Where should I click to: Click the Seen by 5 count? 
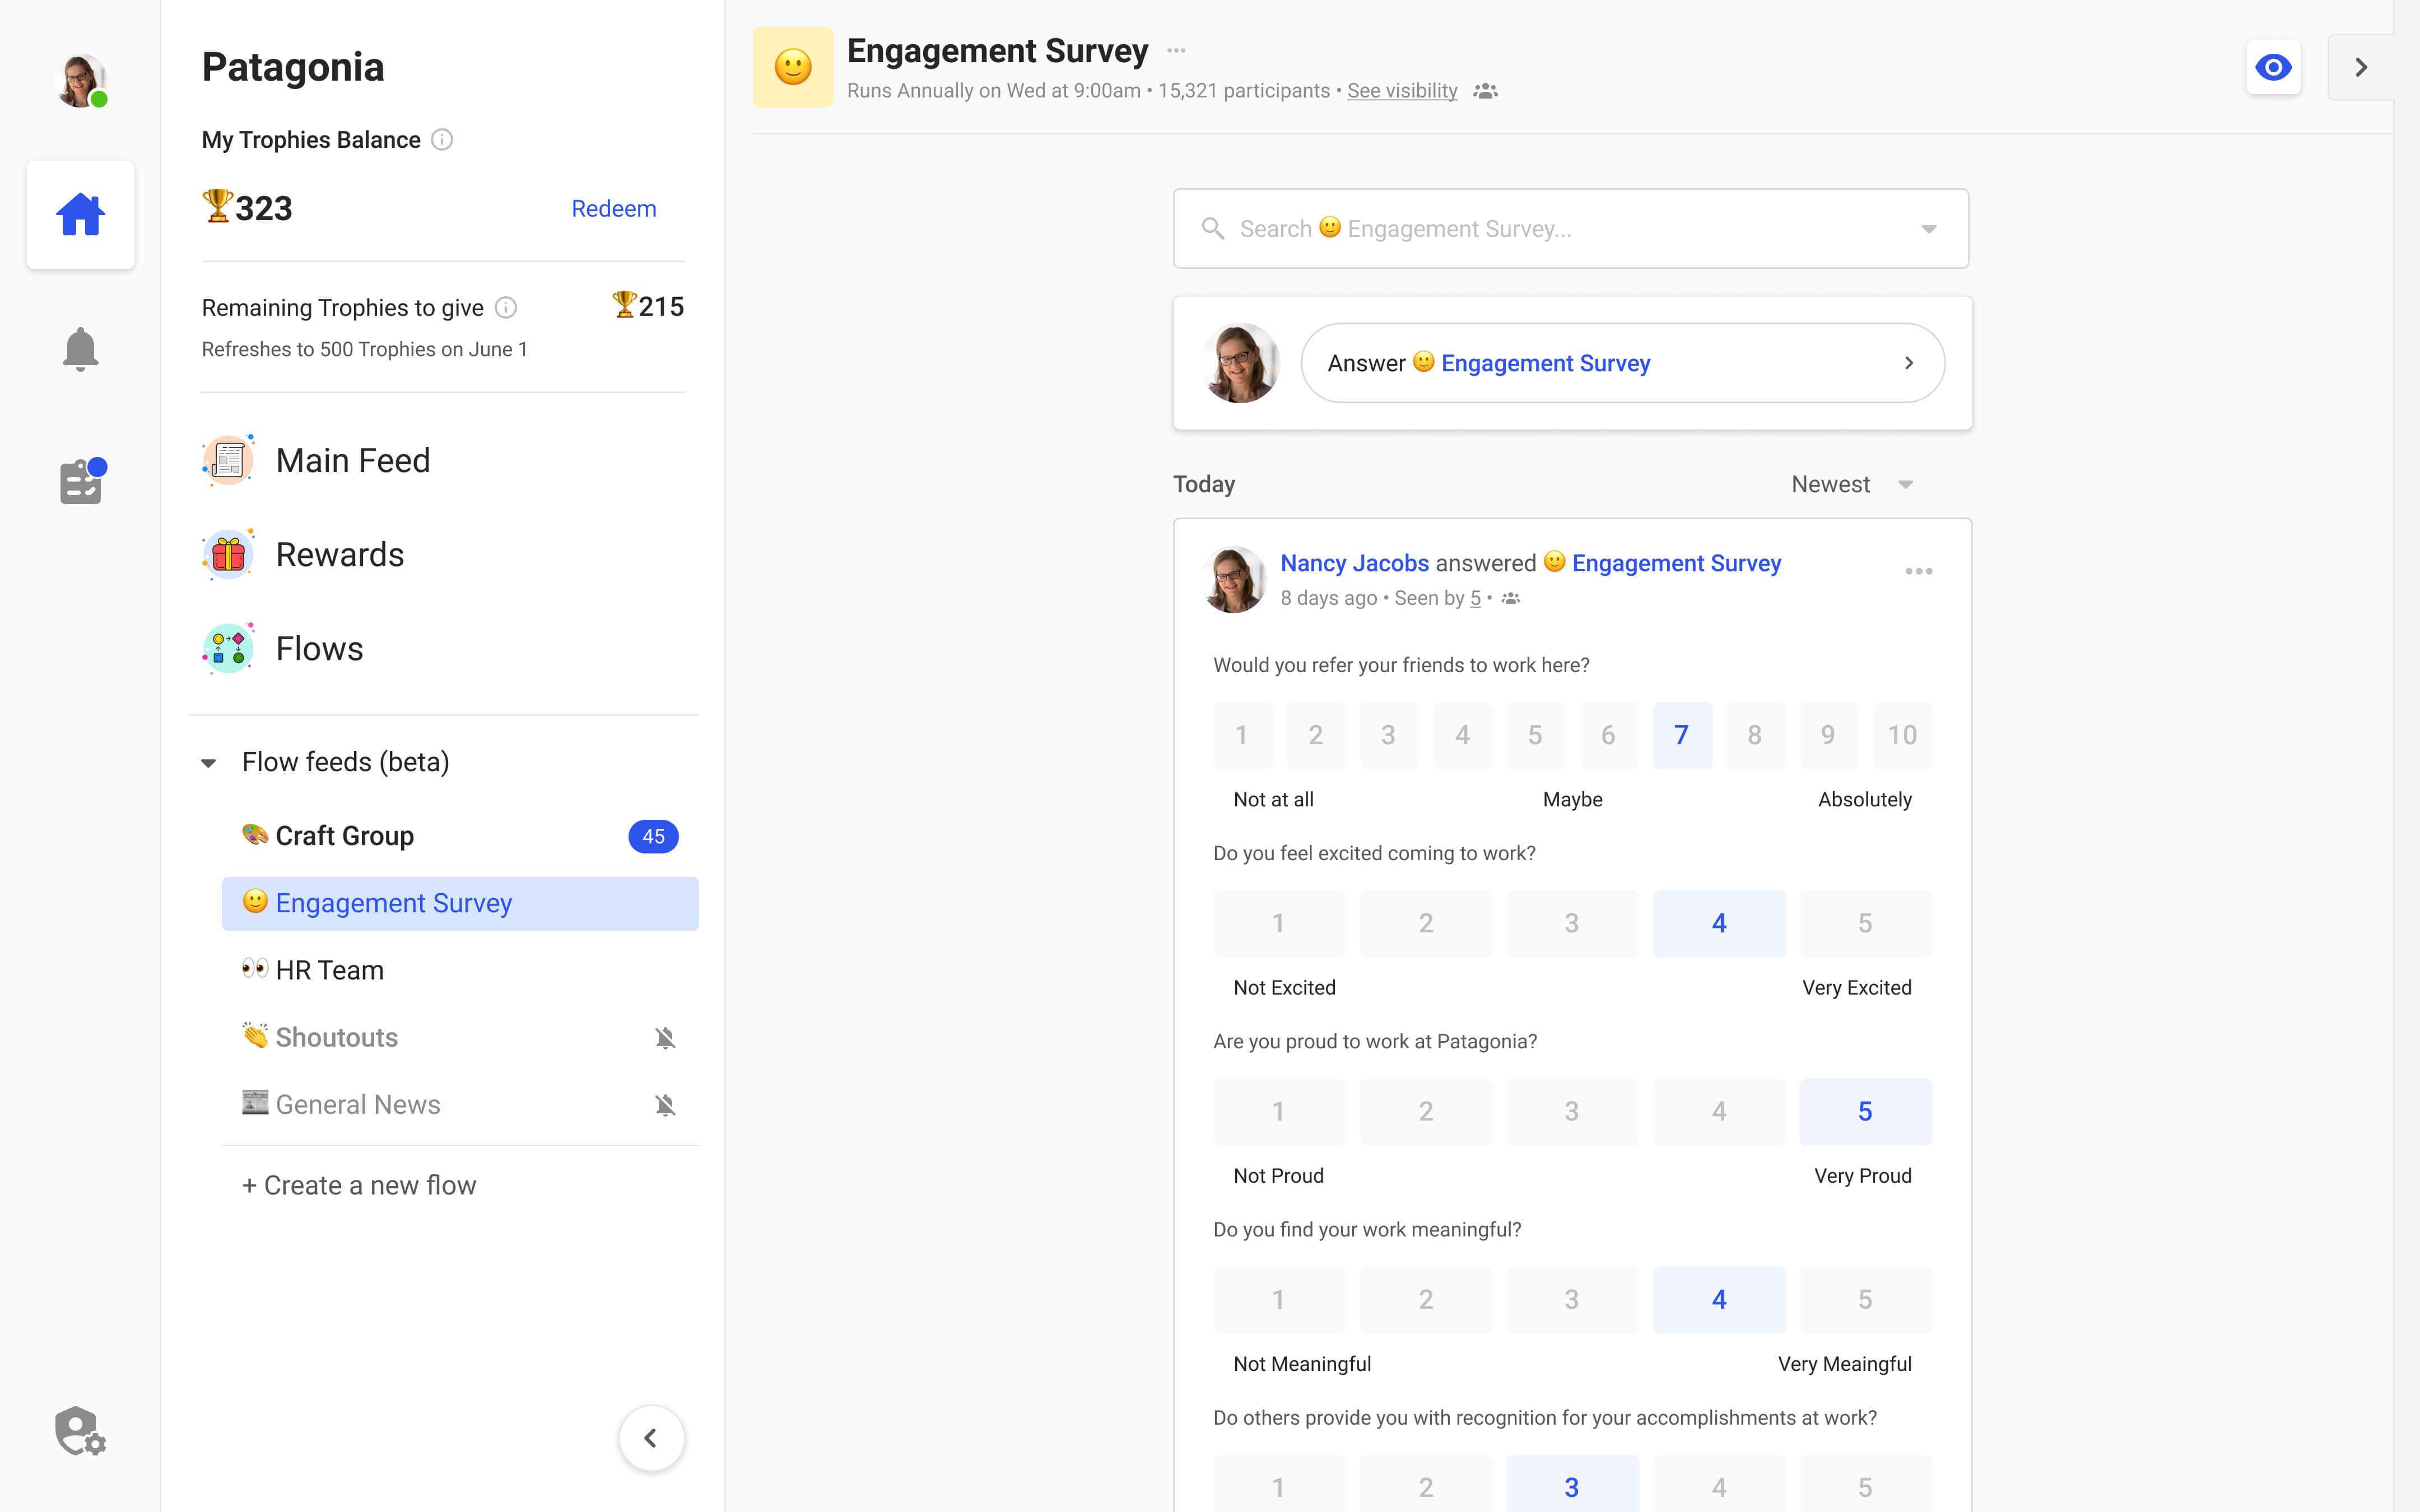point(1475,598)
